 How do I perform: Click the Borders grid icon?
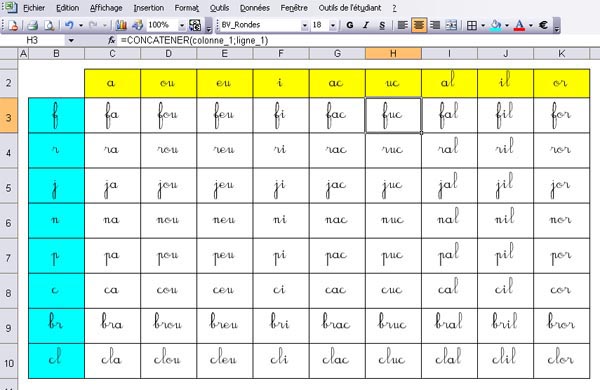click(472, 26)
